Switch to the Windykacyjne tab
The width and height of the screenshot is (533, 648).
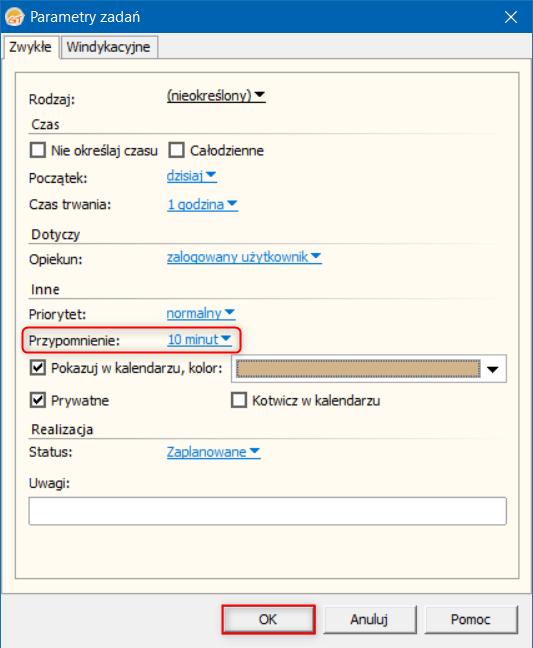point(109,47)
